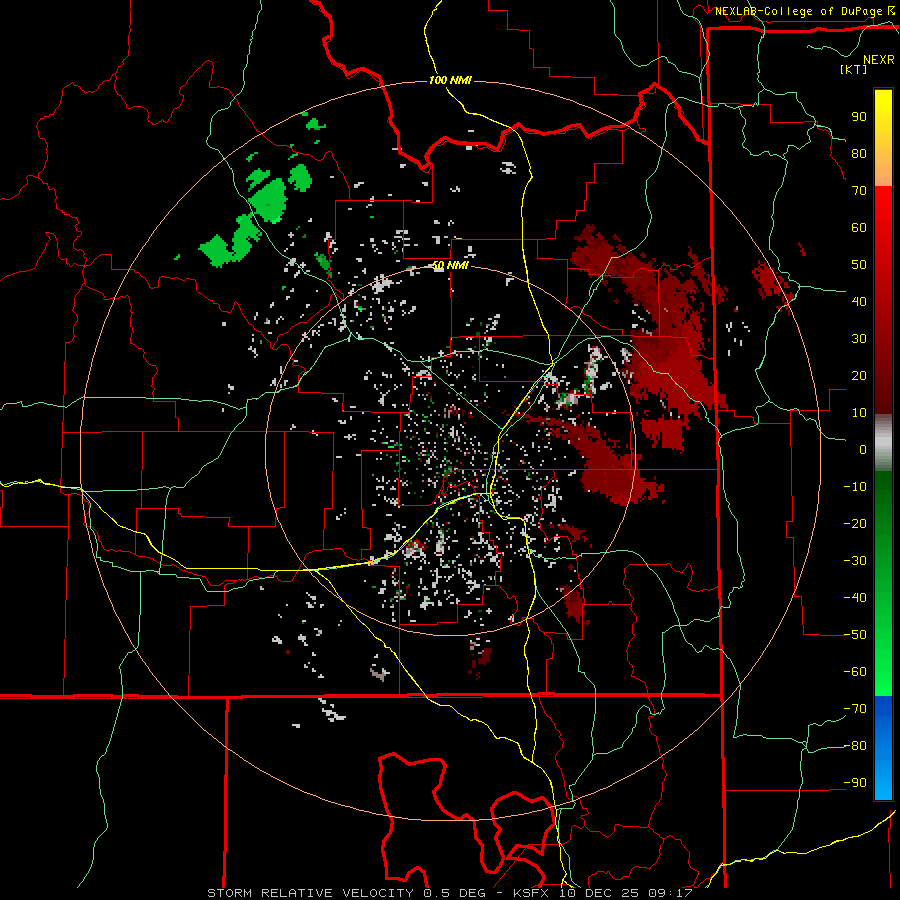Select the 20 value on velocity scale
The width and height of the screenshot is (900, 900).
click(x=859, y=375)
